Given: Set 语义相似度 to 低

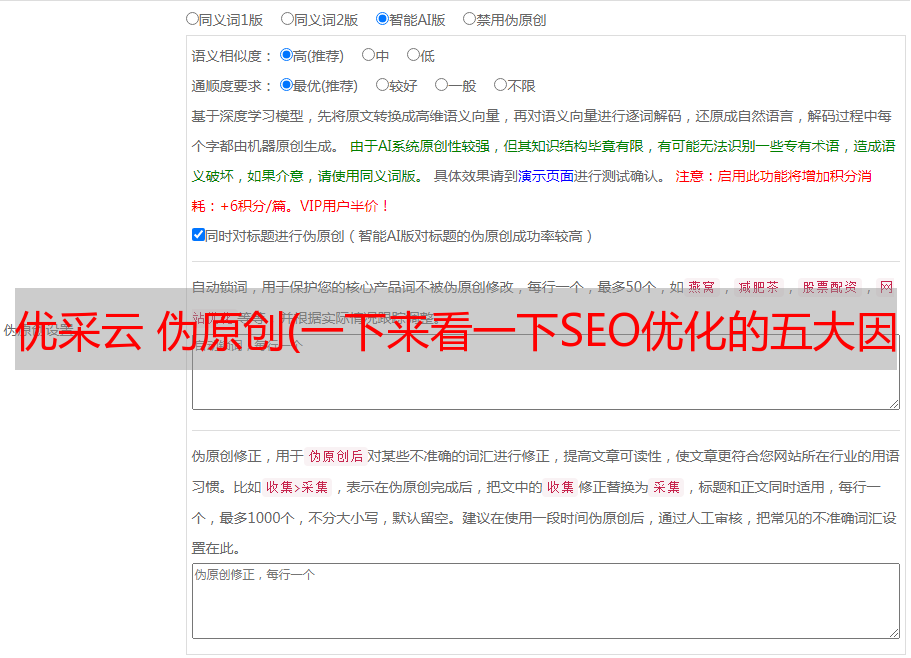Looking at the screenshot, I should tap(413, 55).
